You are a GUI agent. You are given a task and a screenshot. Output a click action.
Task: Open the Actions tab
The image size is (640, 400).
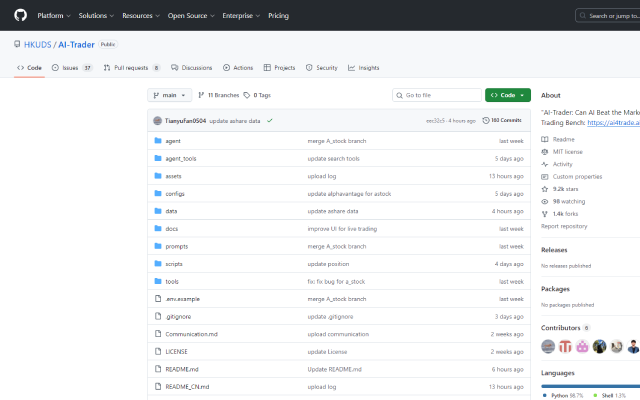click(238, 68)
